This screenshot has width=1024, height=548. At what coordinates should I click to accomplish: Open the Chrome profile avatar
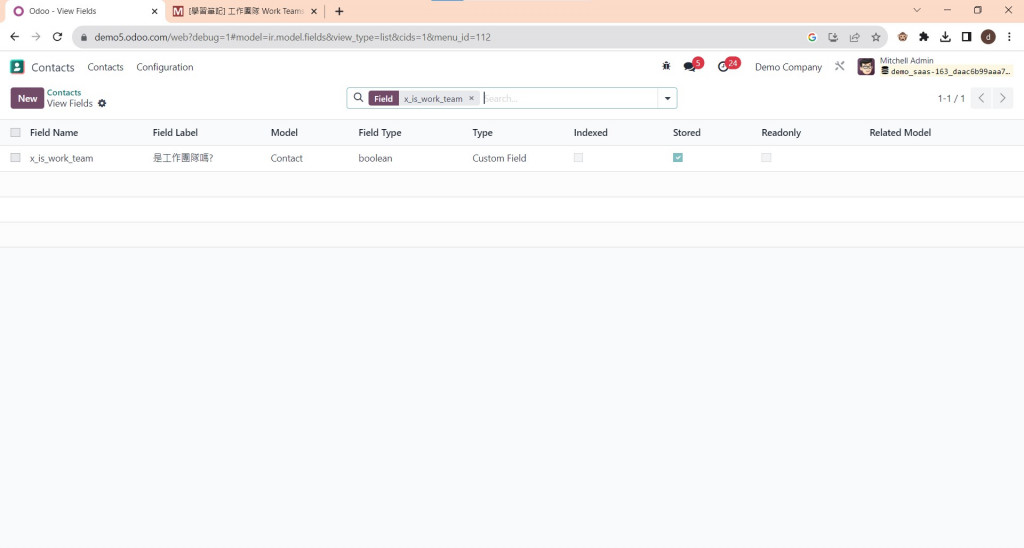tap(988, 37)
